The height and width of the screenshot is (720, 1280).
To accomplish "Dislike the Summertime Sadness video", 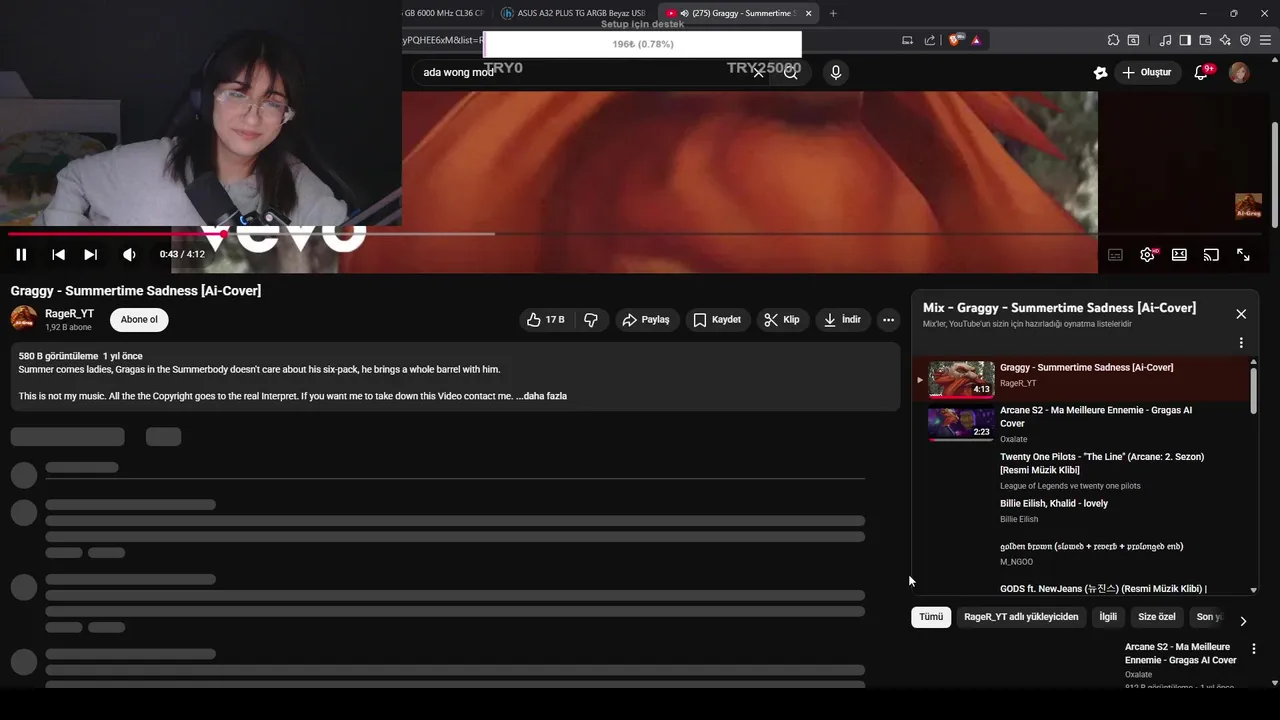I will click(591, 320).
